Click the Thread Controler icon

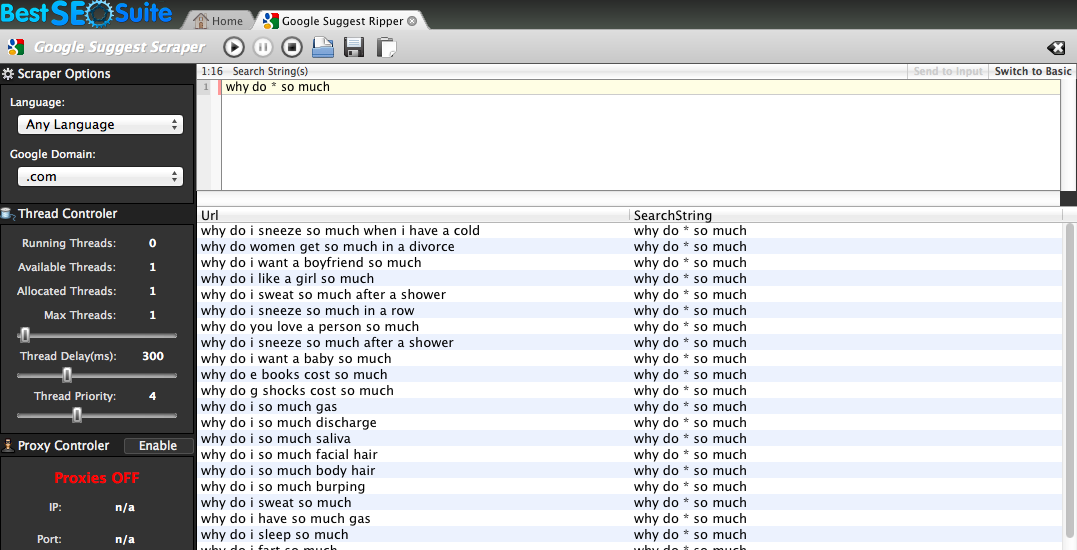[8, 214]
